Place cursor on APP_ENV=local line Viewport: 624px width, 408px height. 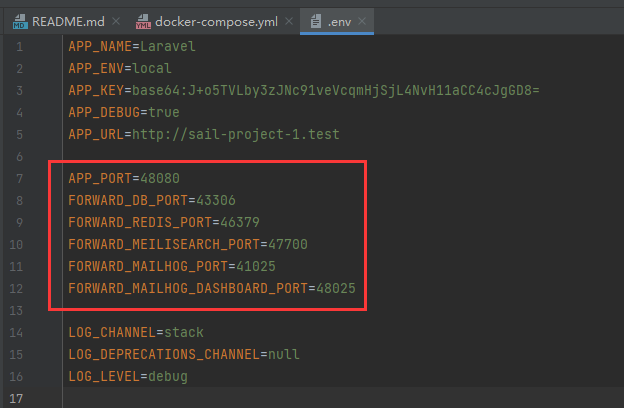click(x=120, y=68)
